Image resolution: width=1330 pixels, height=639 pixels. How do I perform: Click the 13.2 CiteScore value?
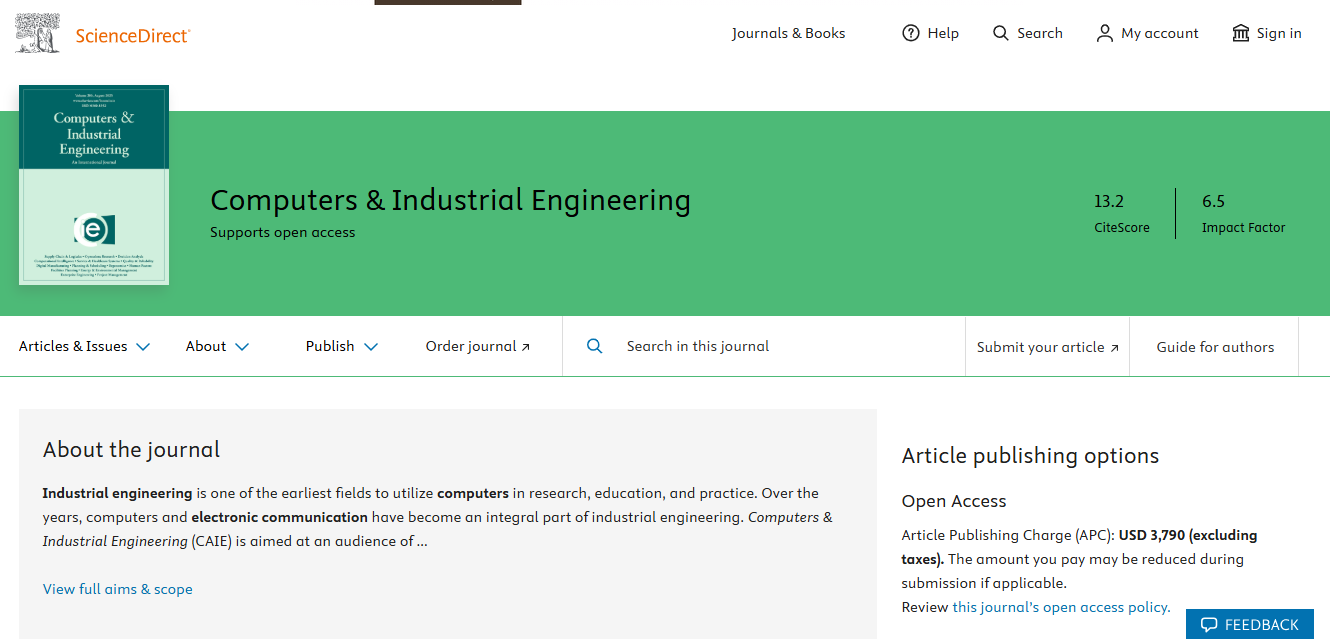(x=1109, y=201)
